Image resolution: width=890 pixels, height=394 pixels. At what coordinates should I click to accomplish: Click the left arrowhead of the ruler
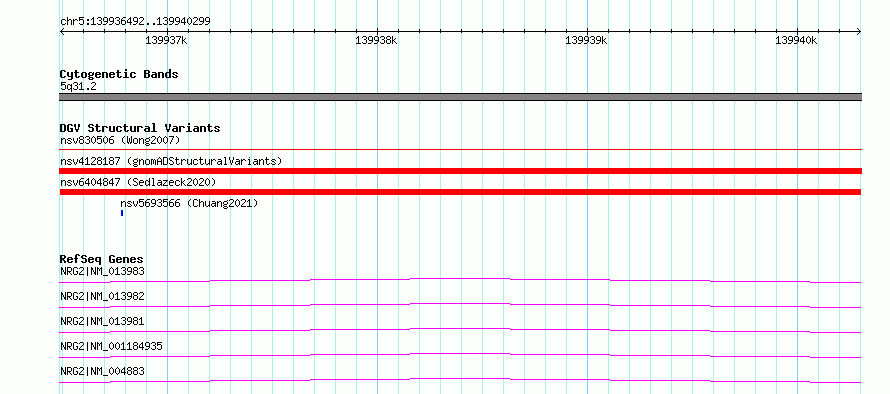point(63,32)
